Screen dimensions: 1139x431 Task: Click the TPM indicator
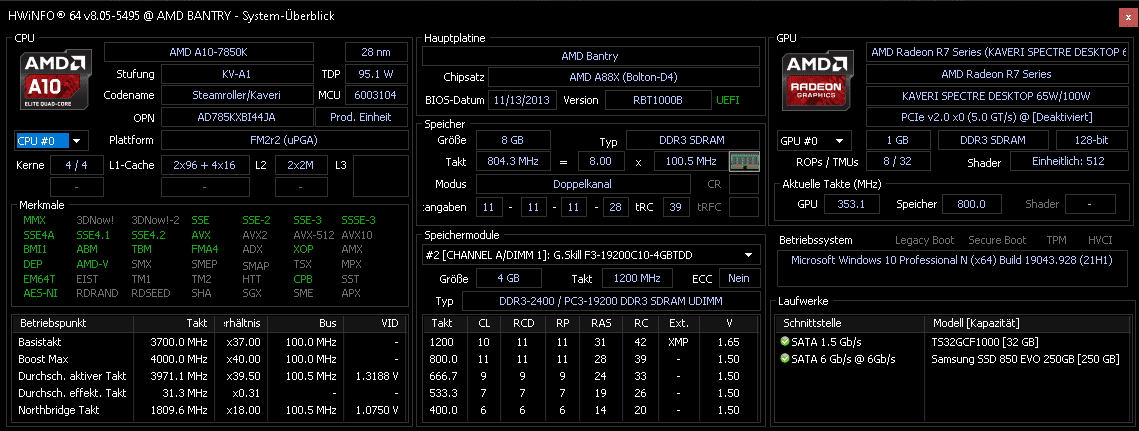pyautogui.click(x=1056, y=240)
